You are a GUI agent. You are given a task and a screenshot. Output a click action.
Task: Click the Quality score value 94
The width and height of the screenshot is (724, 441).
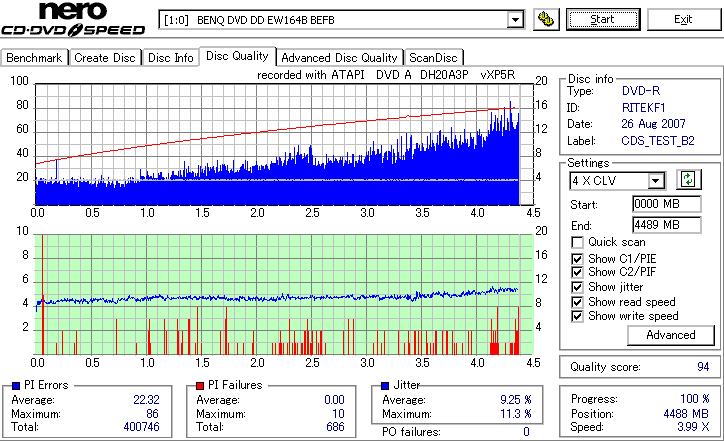pyautogui.click(x=703, y=367)
